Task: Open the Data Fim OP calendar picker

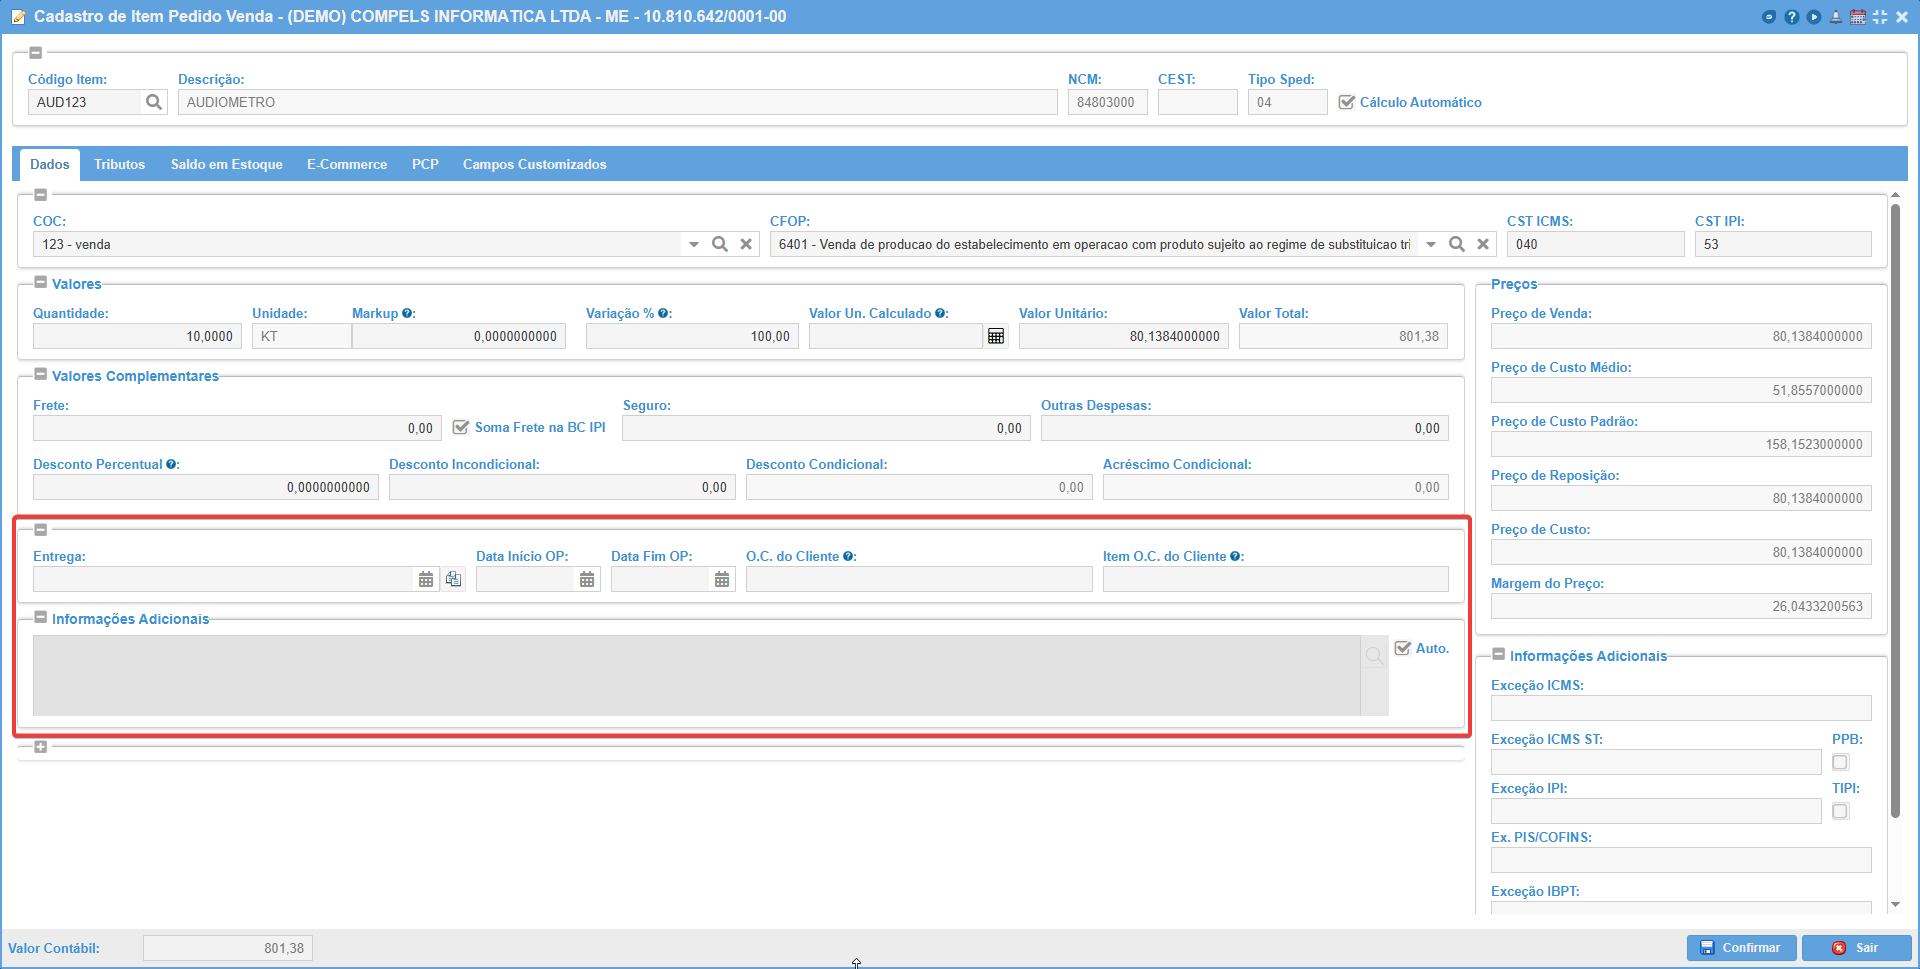Action: point(722,579)
